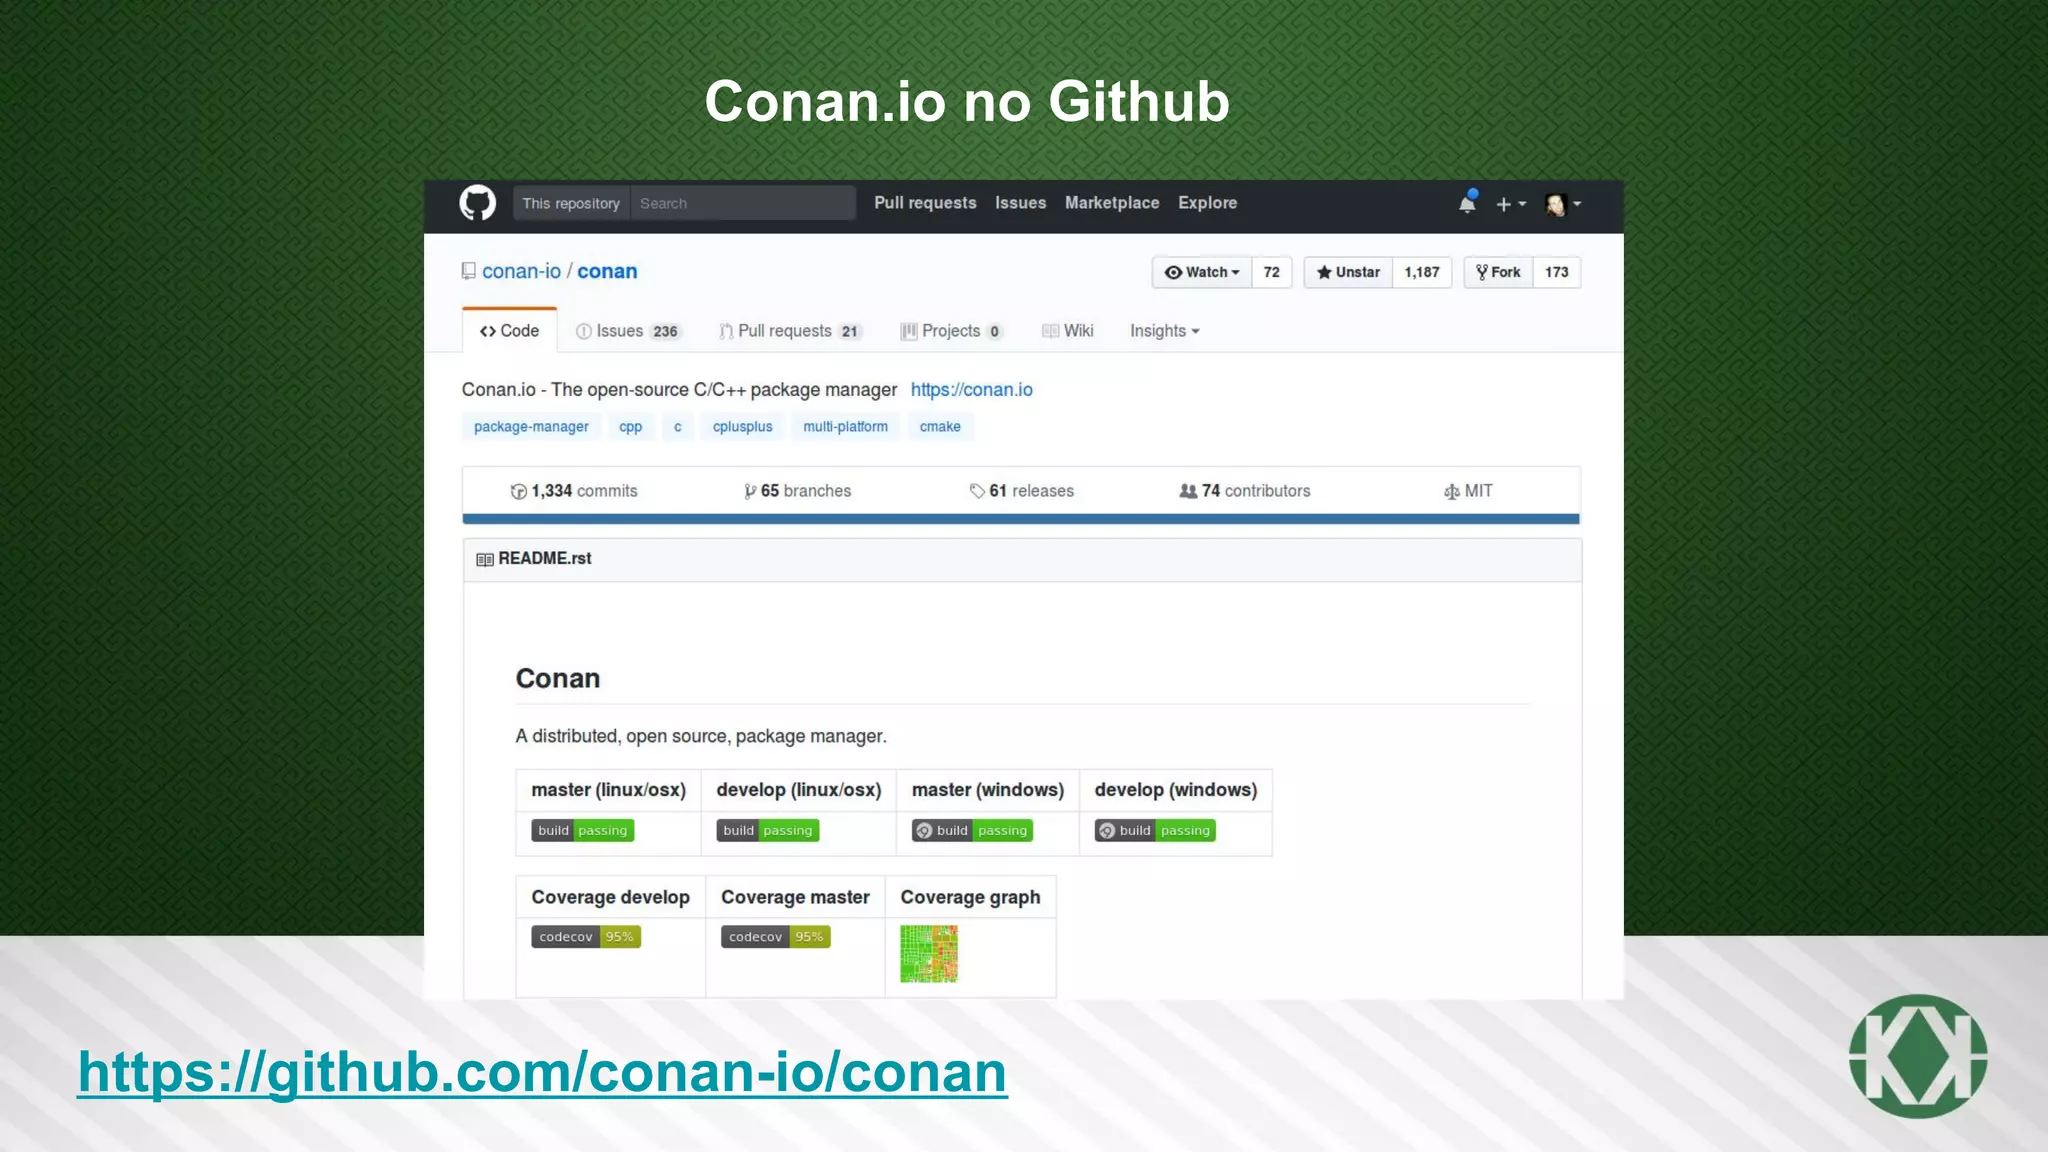The width and height of the screenshot is (2048, 1152).
Task: Open the user avatar menu
Action: [1563, 204]
